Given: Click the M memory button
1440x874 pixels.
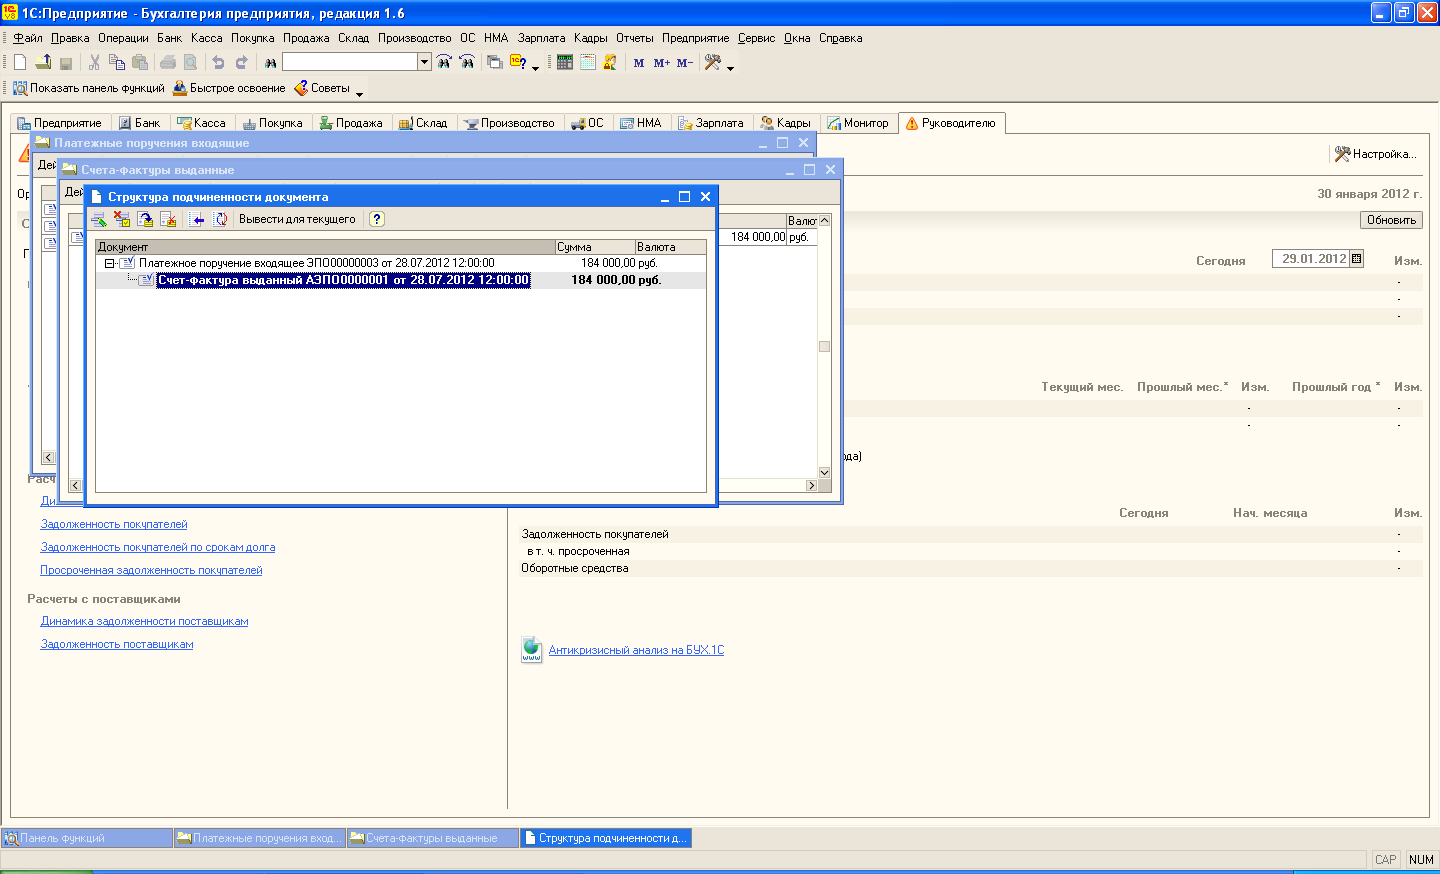Looking at the screenshot, I should tap(639, 63).
